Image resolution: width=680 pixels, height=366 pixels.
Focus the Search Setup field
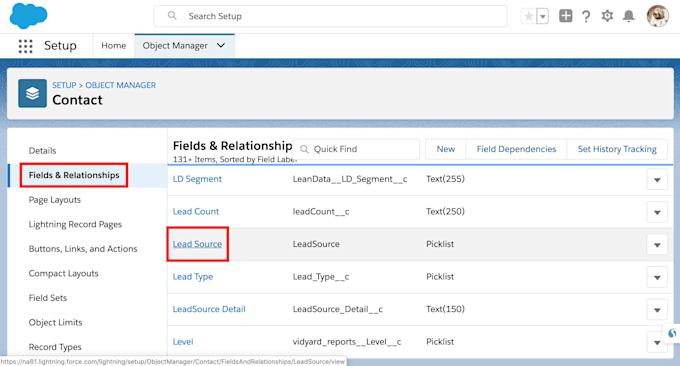pos(330,16)
